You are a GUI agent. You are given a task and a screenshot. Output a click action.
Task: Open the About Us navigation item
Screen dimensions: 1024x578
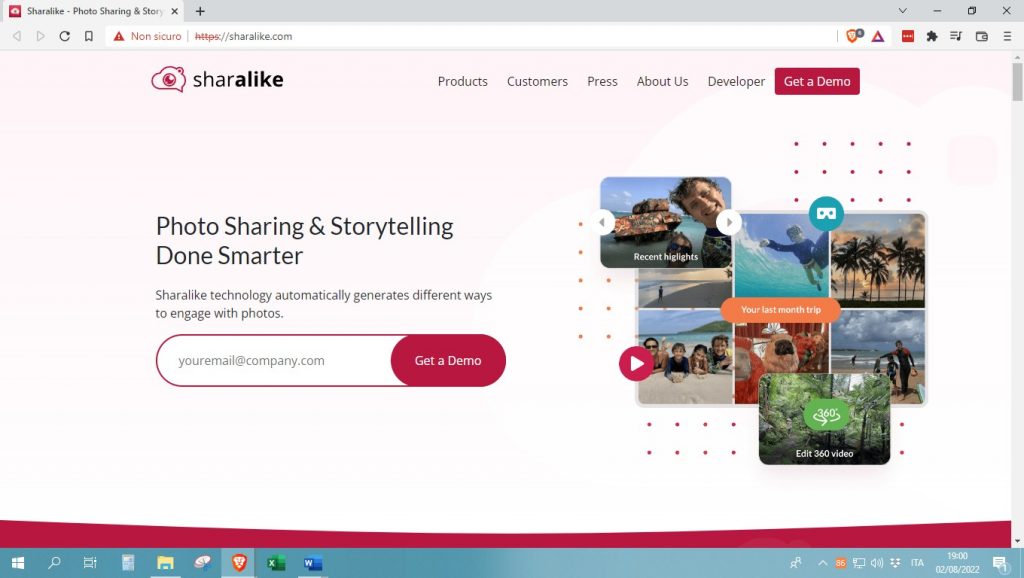coord(662,82)
